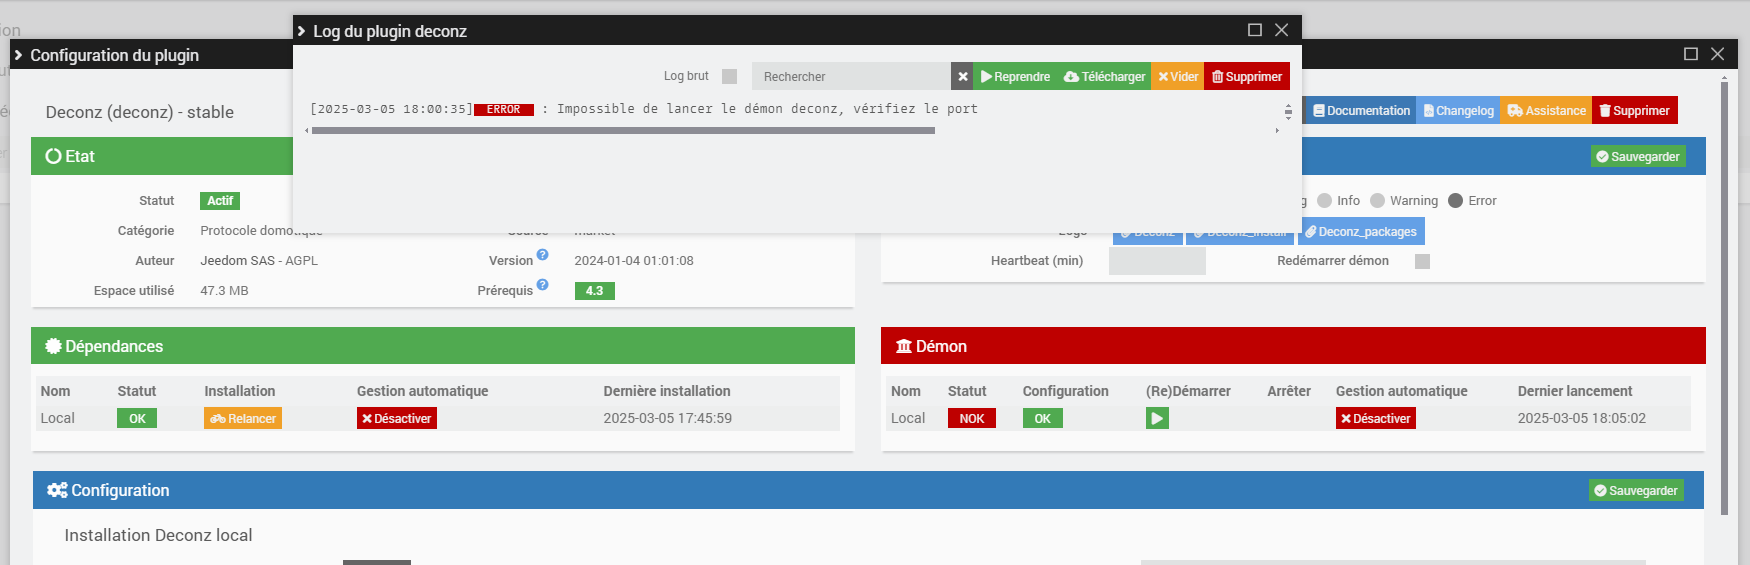Screen dimensions: 1750x565
Task: Empty the log with Vider
Action: (x=1178, y=76)
